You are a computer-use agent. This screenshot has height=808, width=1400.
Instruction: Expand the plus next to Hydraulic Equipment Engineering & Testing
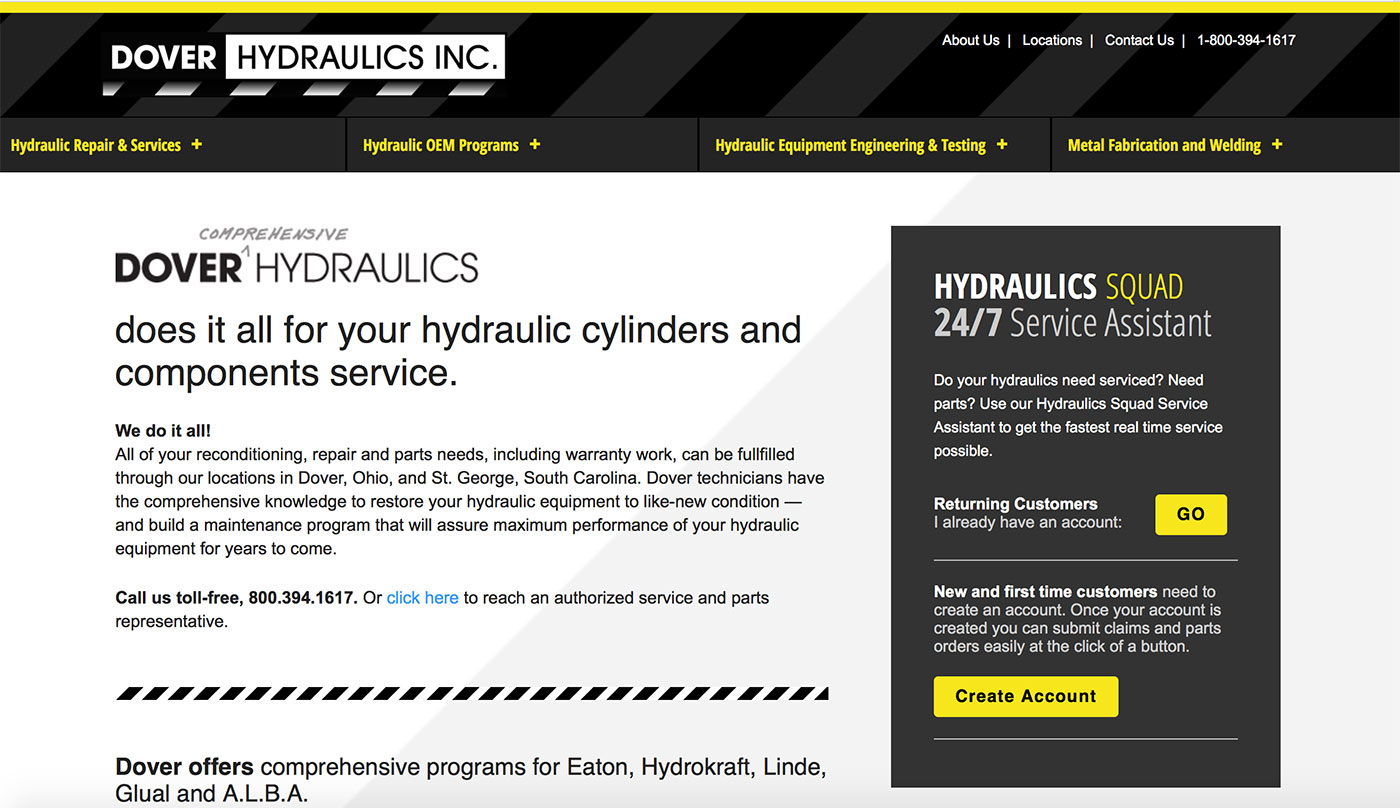1002,144
